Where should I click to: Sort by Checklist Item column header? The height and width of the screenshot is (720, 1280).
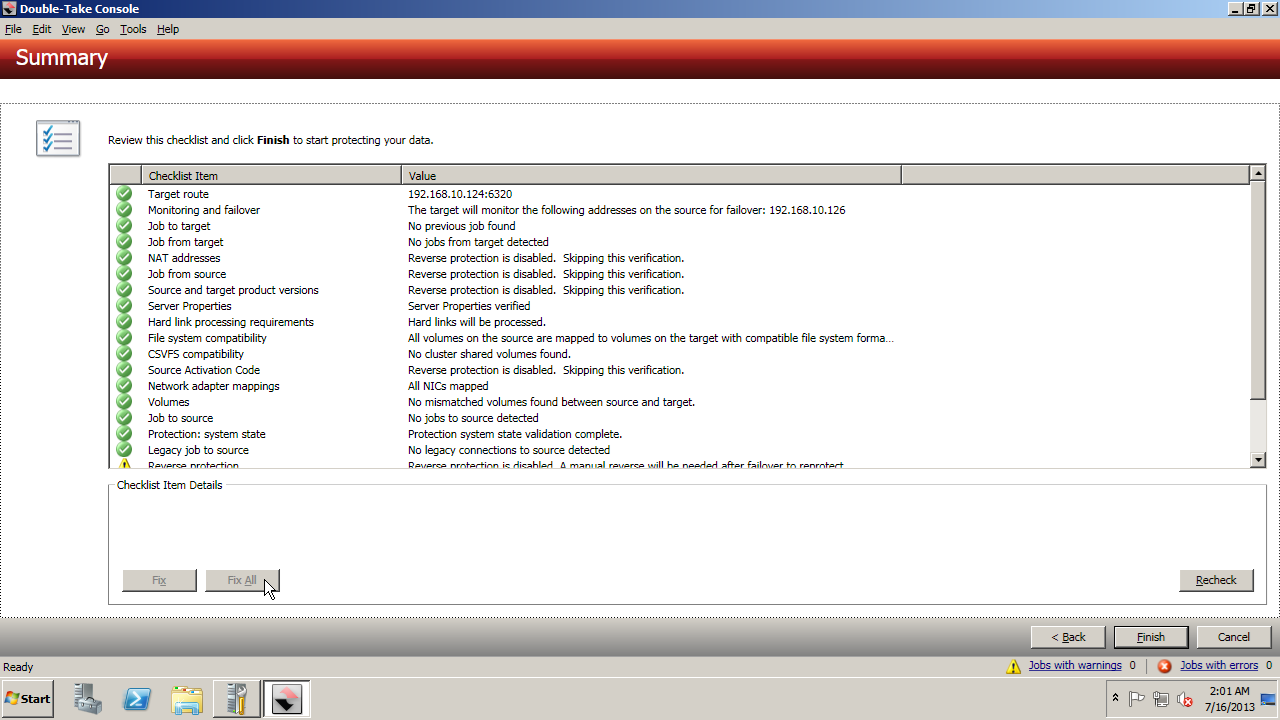coord(271,175)
